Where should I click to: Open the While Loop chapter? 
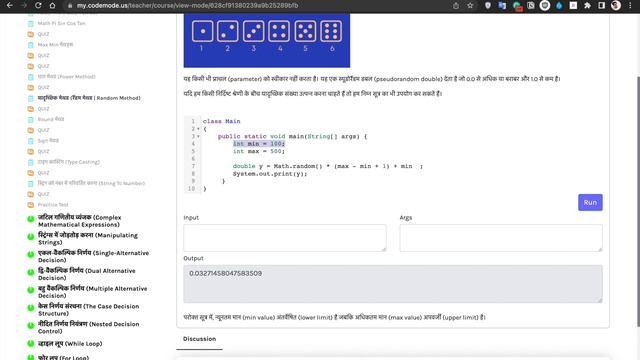coord(70,344)
